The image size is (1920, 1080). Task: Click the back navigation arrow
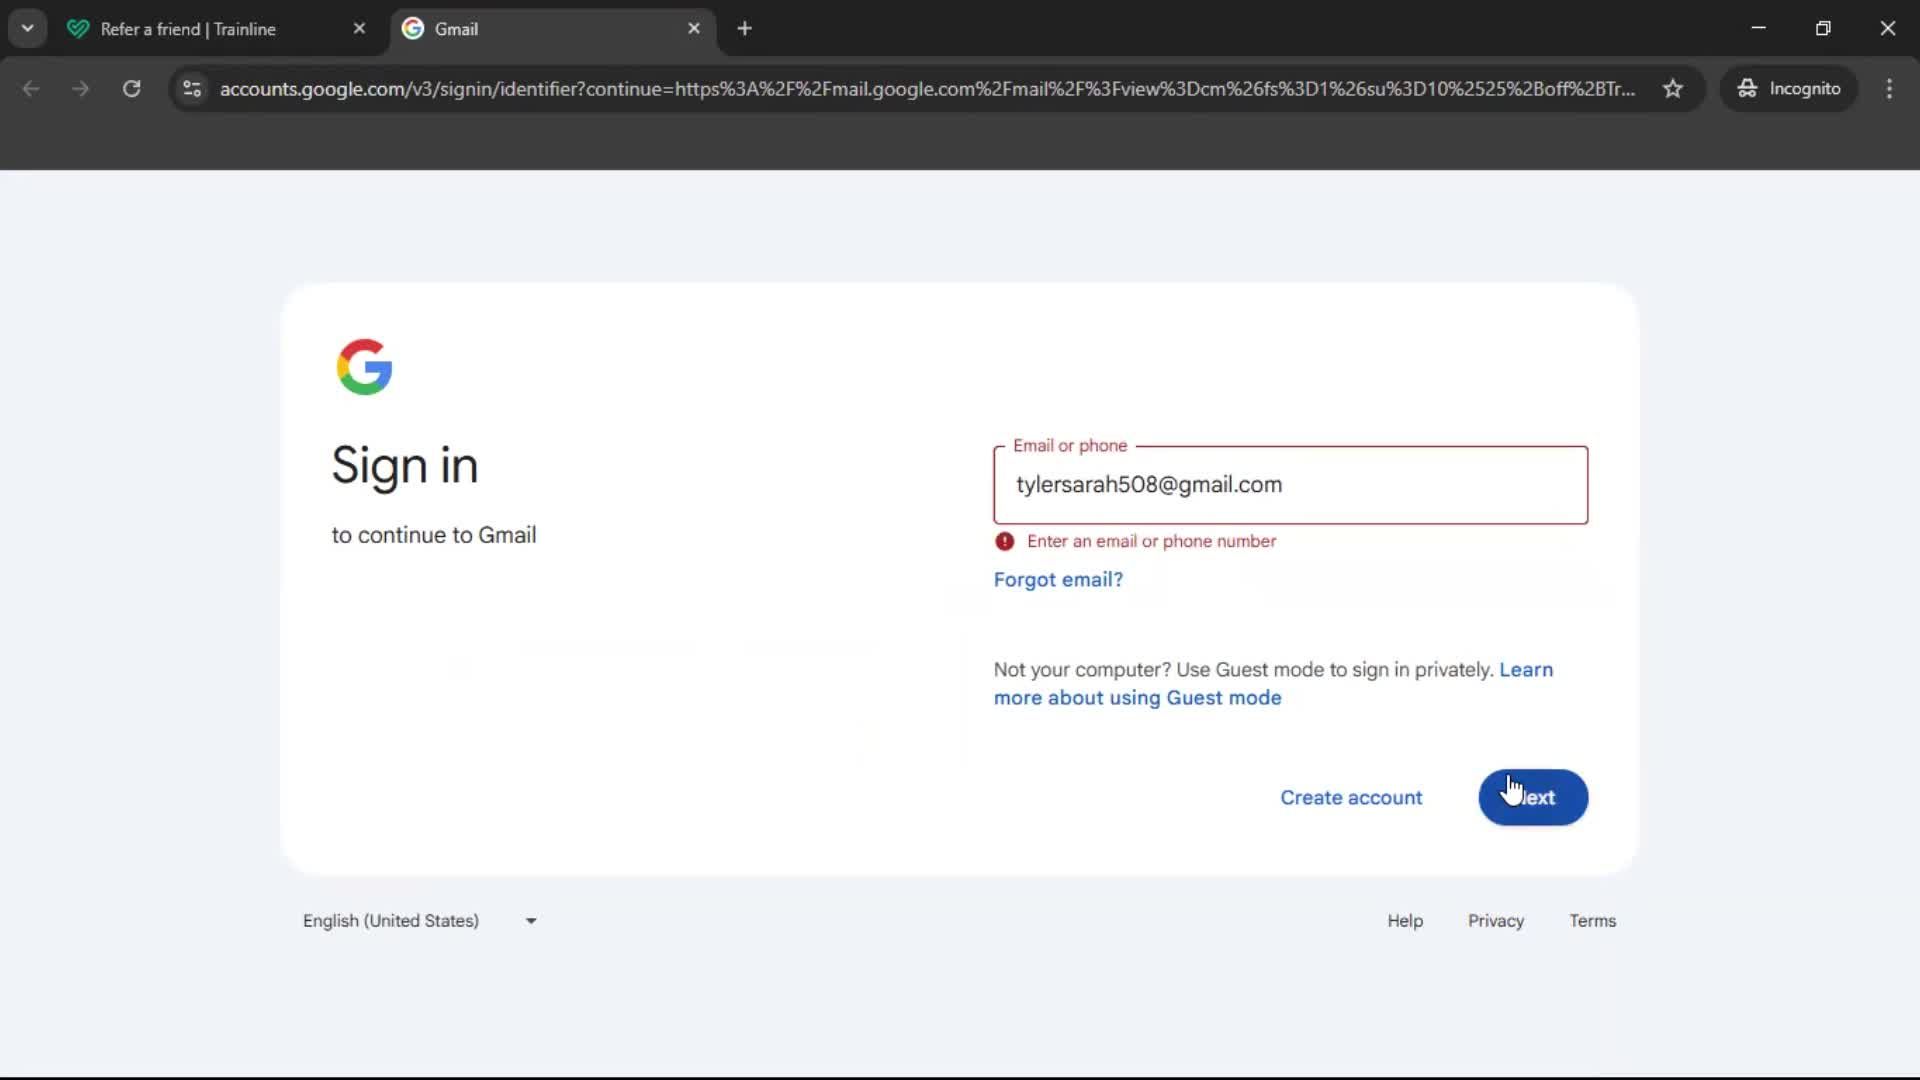[31, 88]
